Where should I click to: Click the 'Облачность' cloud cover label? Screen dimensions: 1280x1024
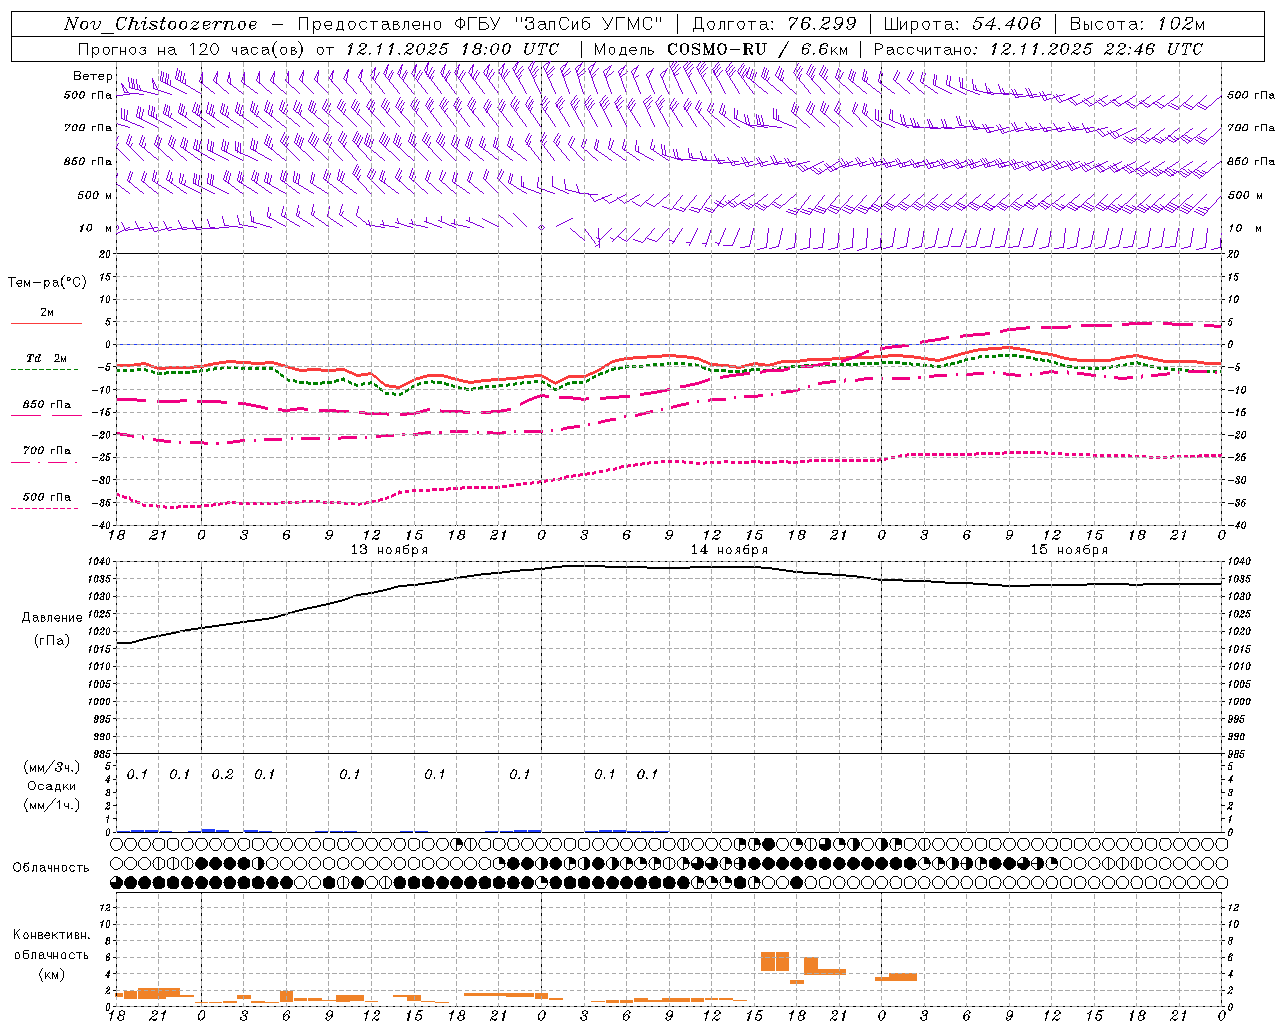point(51,868)
